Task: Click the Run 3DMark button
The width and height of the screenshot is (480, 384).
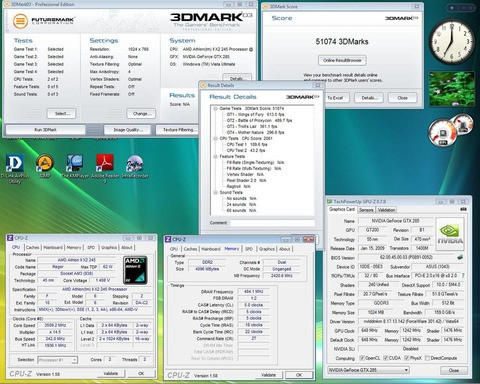Action: [x=46, y=130]
